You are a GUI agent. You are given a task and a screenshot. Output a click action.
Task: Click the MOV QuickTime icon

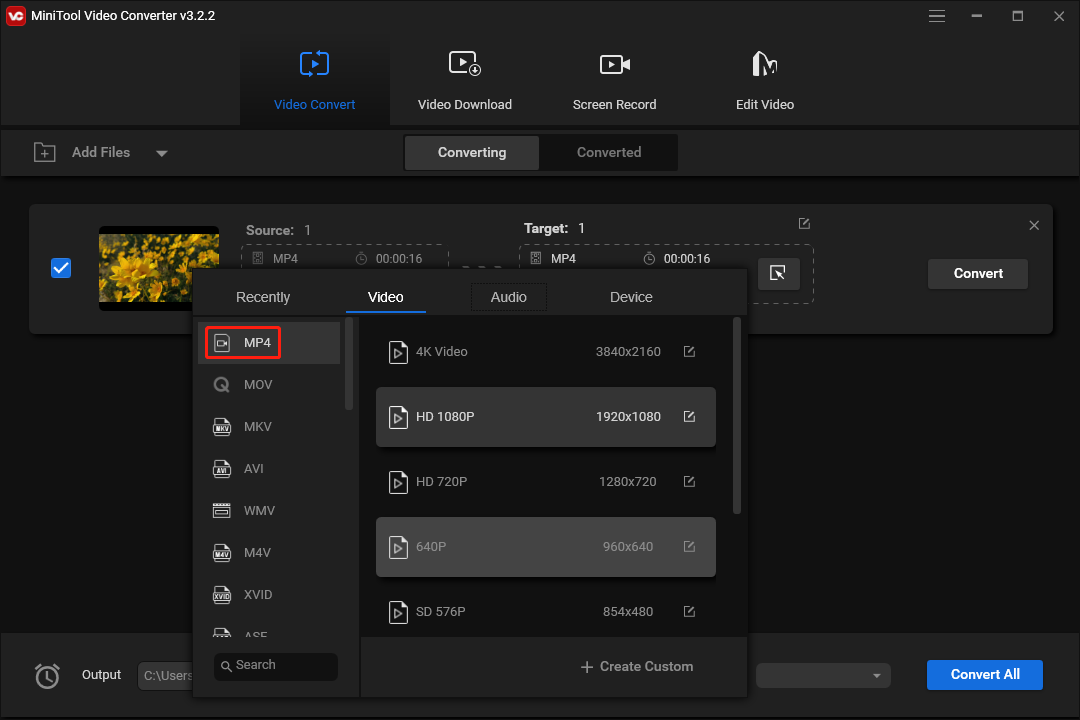click(x=221, y=384)
